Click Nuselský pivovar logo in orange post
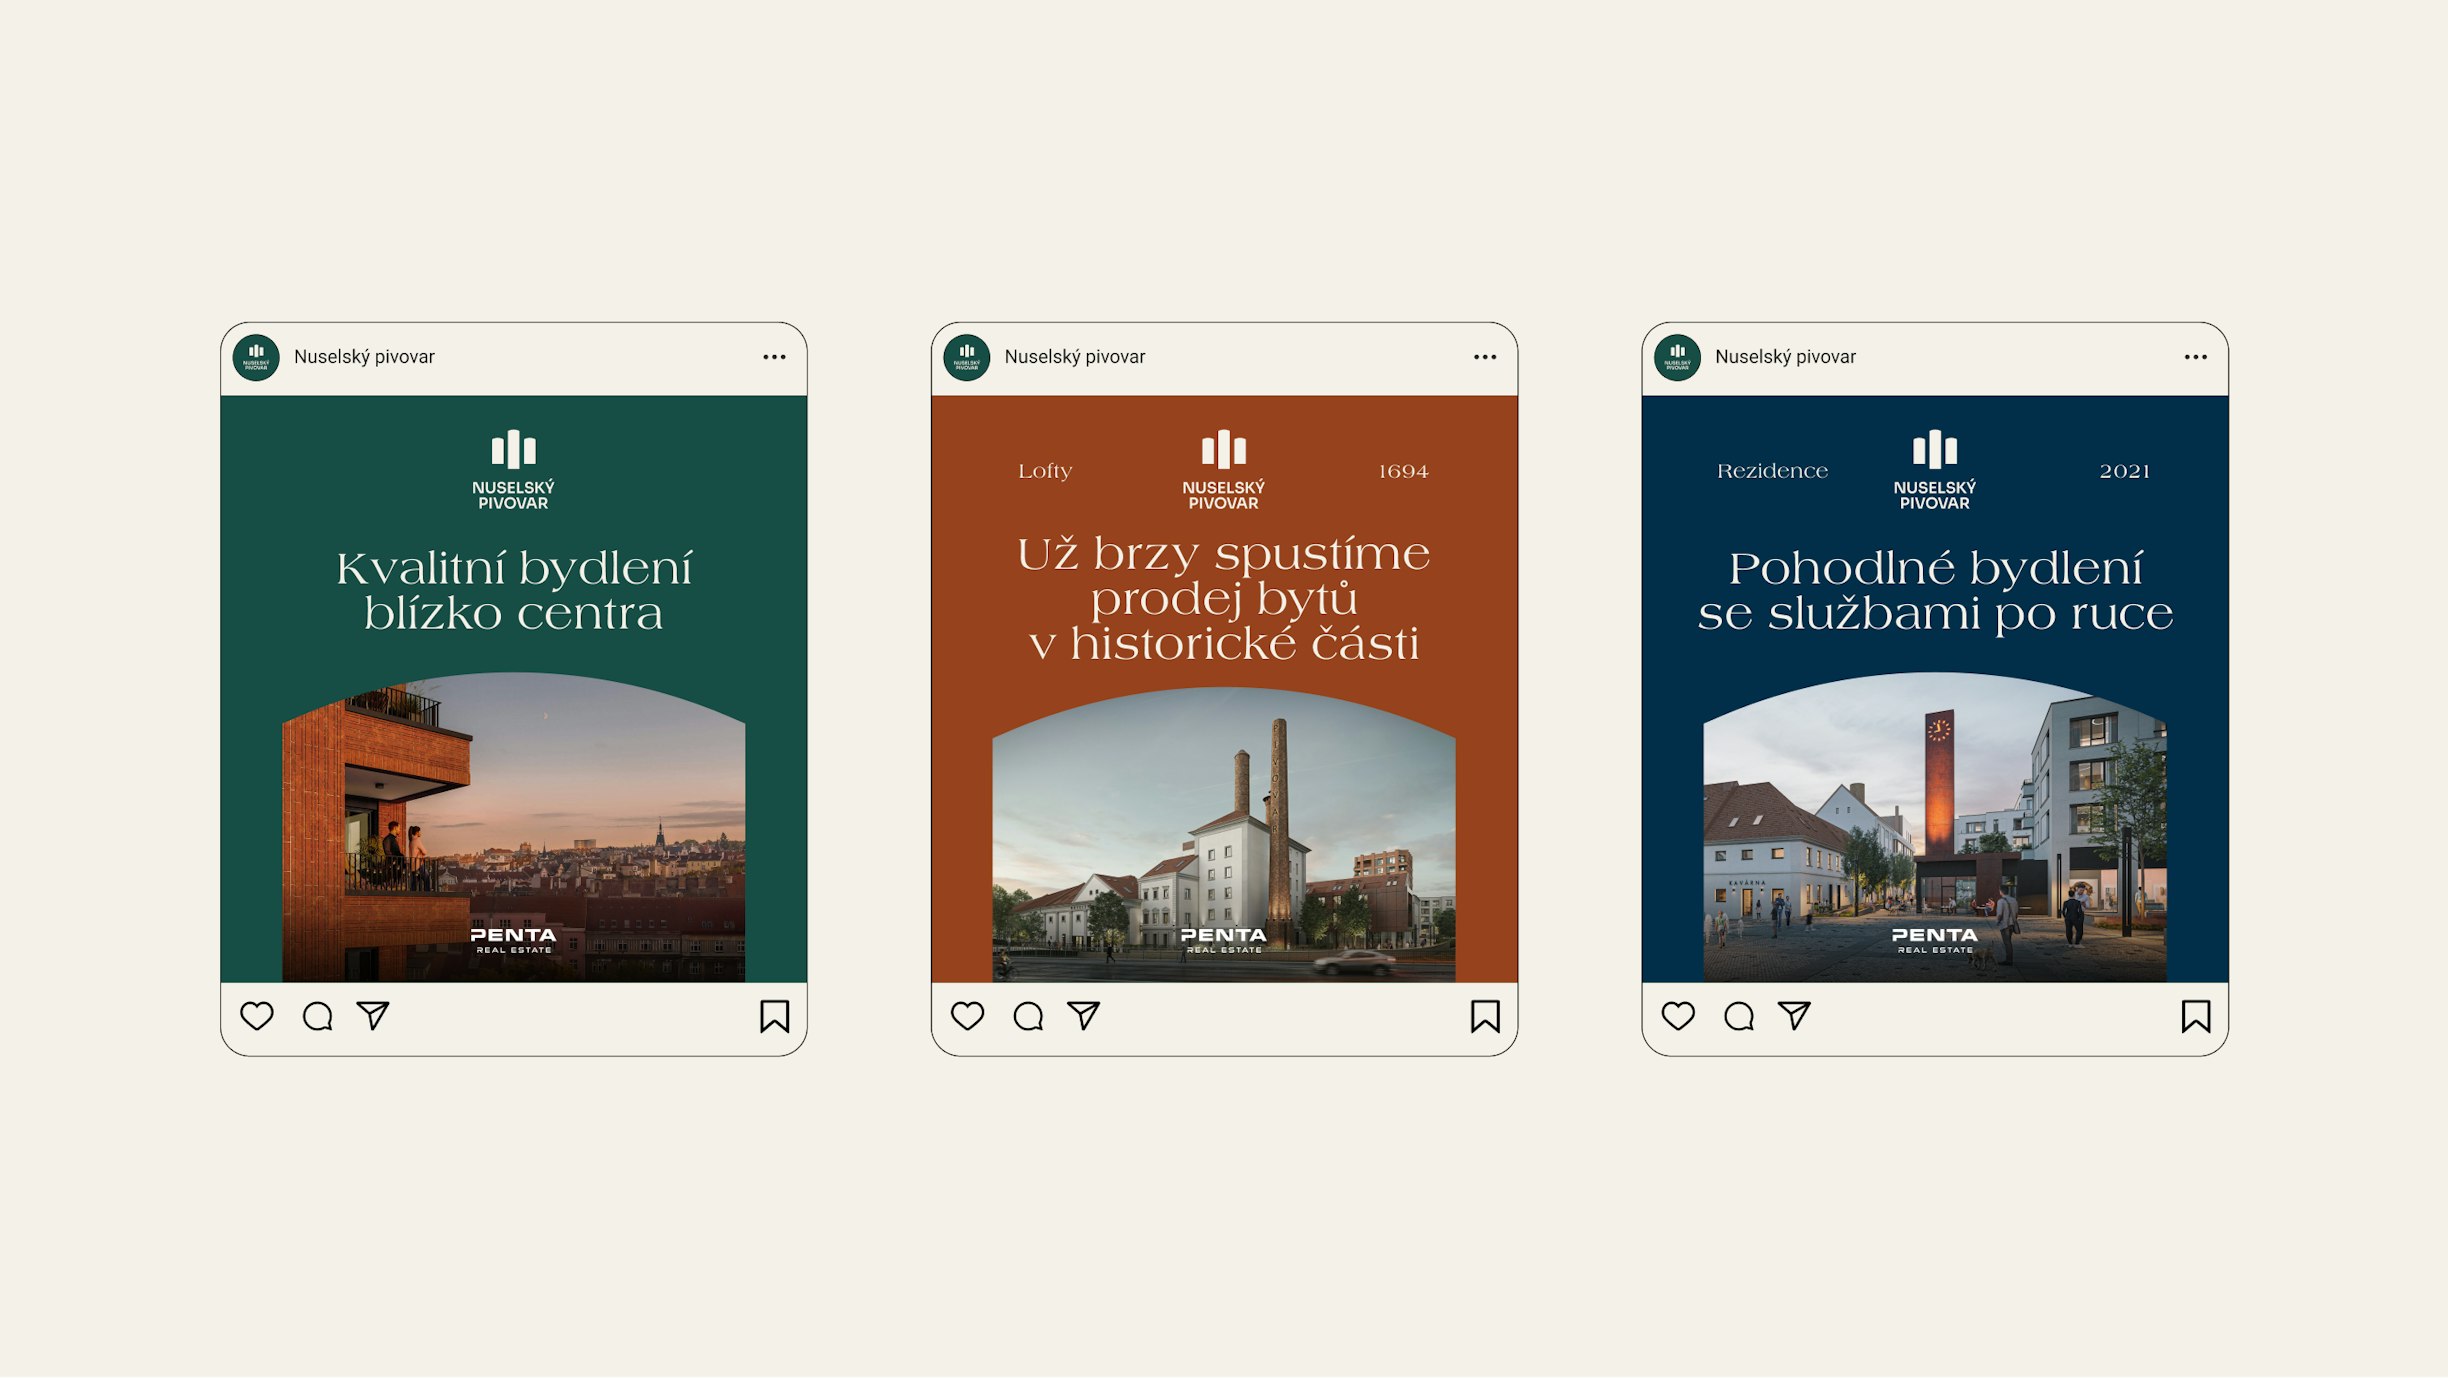Viewport: 2448px width, 1378px height. (1224, 470)
